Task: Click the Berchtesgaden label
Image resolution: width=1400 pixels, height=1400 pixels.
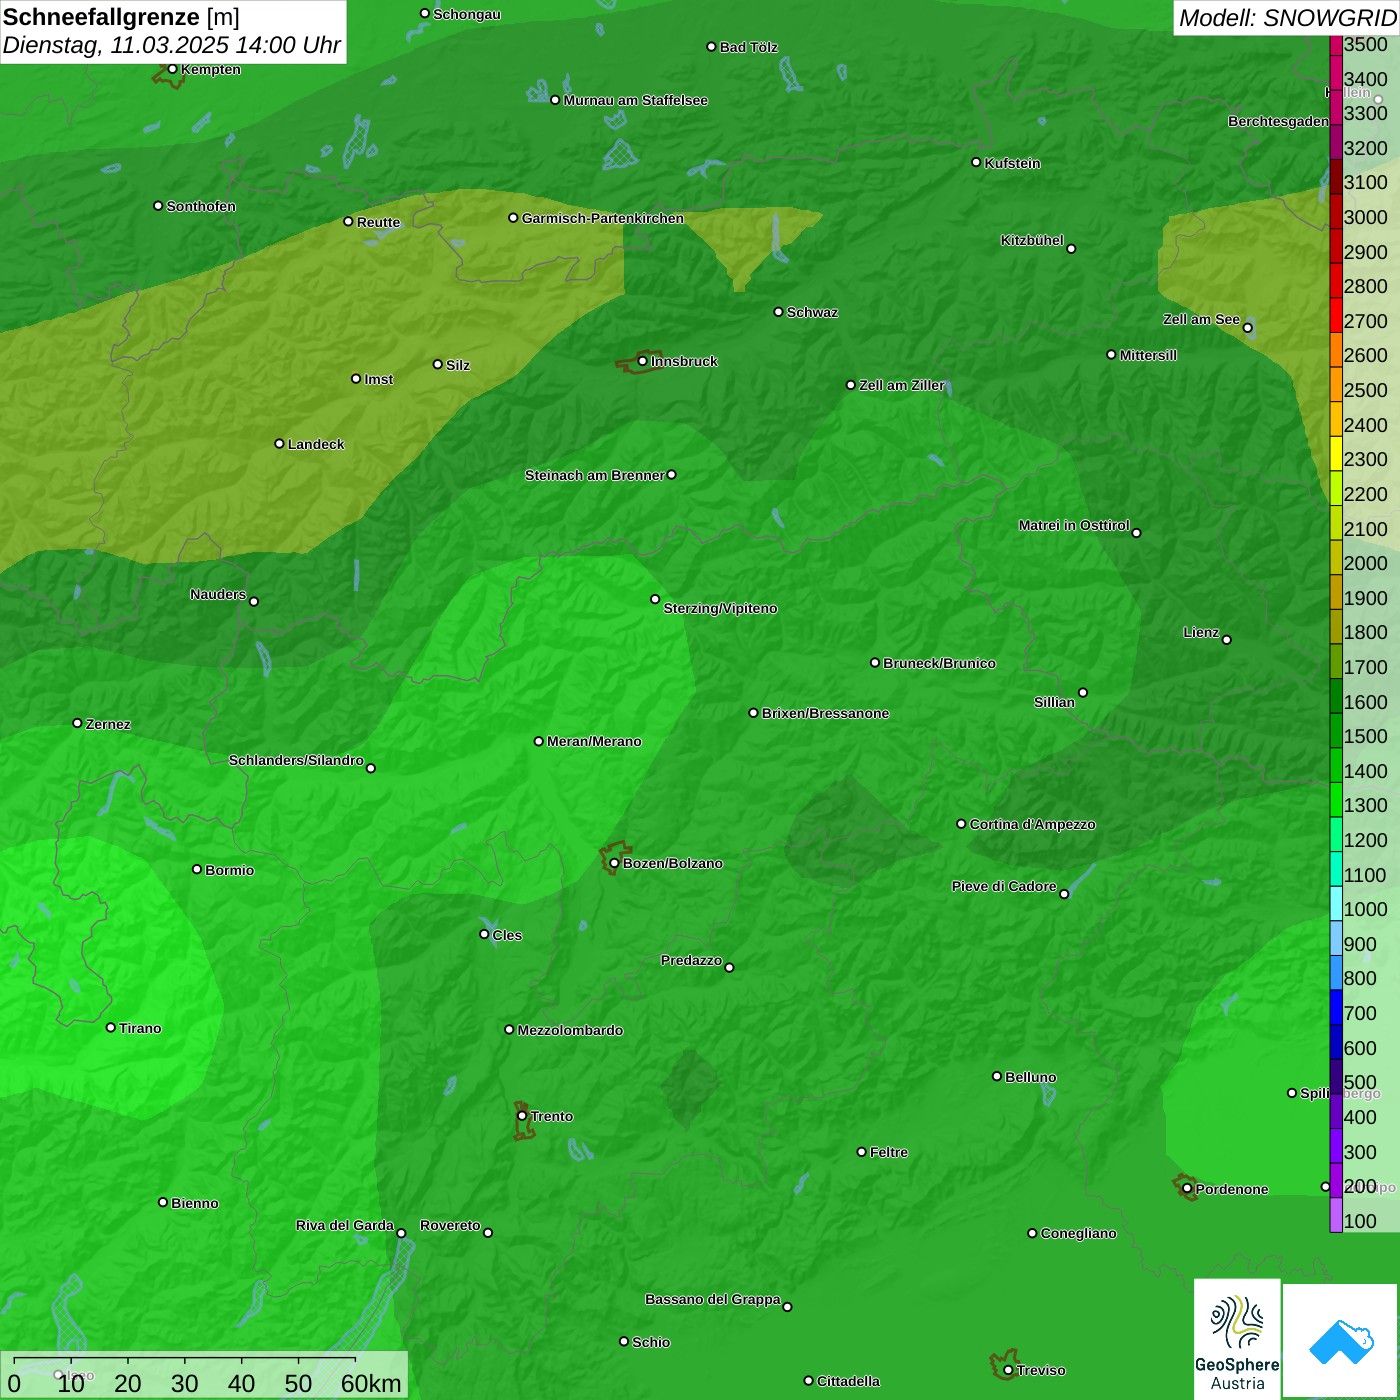Action: (1278, 121)
